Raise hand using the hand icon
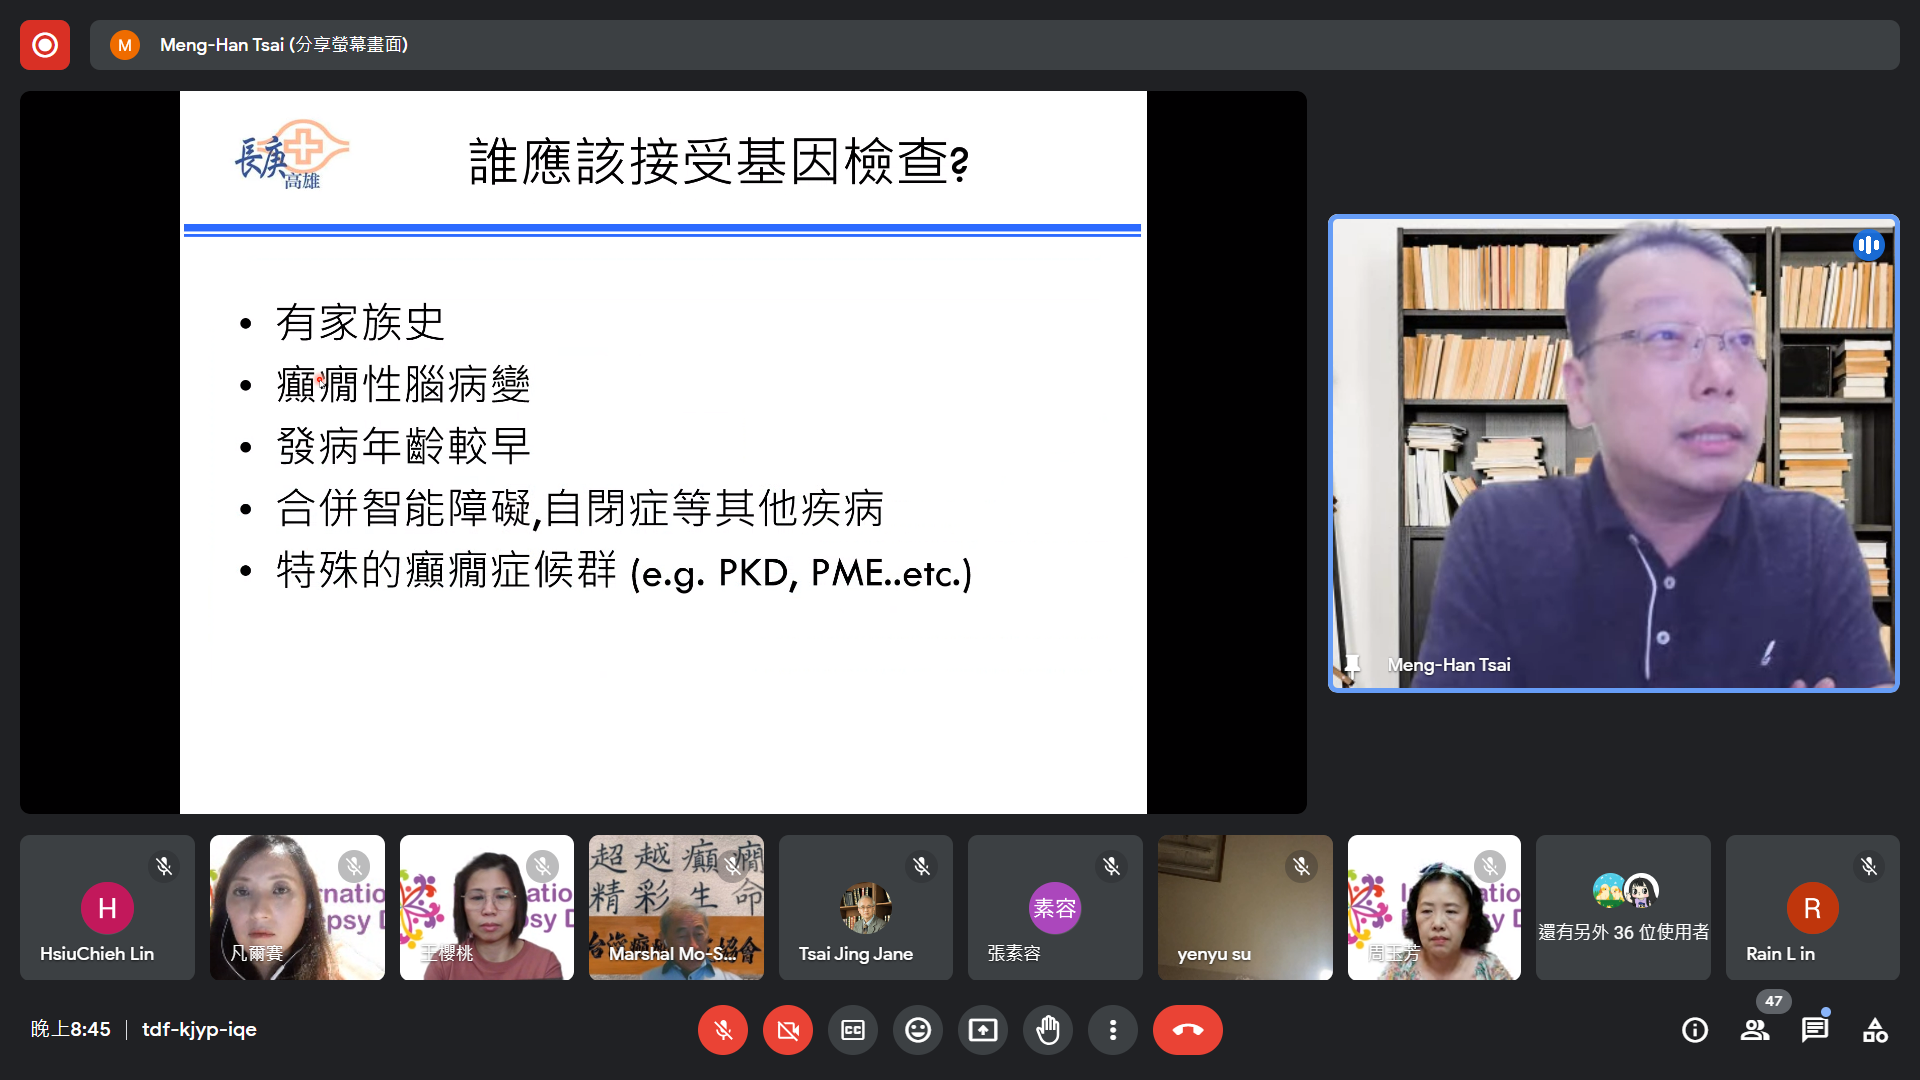 (1048, 1030)
